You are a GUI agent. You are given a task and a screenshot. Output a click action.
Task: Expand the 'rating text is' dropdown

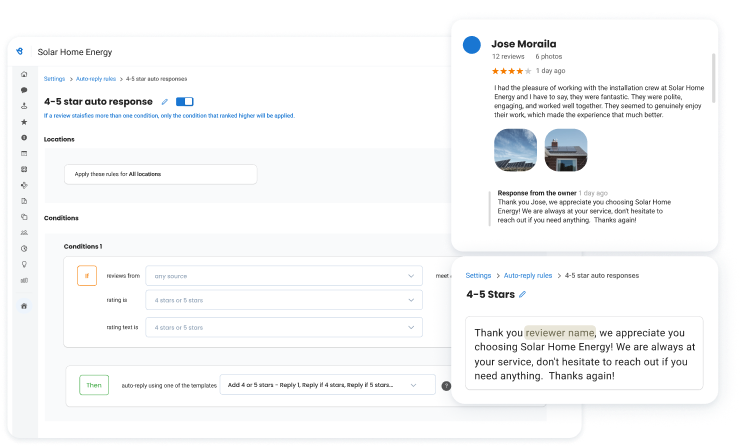pyautogui.click(x=284, y=327)
